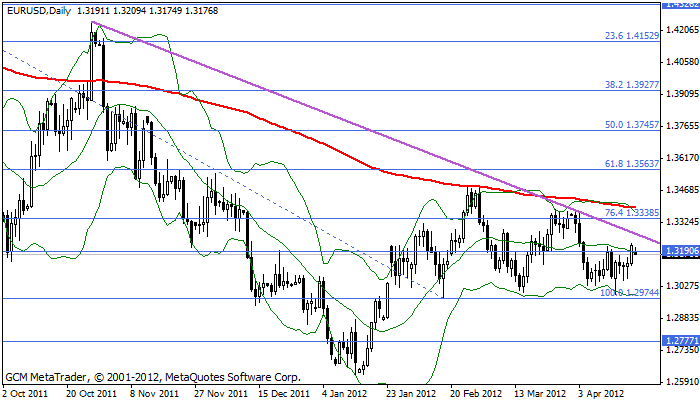This screenshot has height=402, width=700.
Task: Click the 4 Jan 2012 date label
Action: coord(345,394)
